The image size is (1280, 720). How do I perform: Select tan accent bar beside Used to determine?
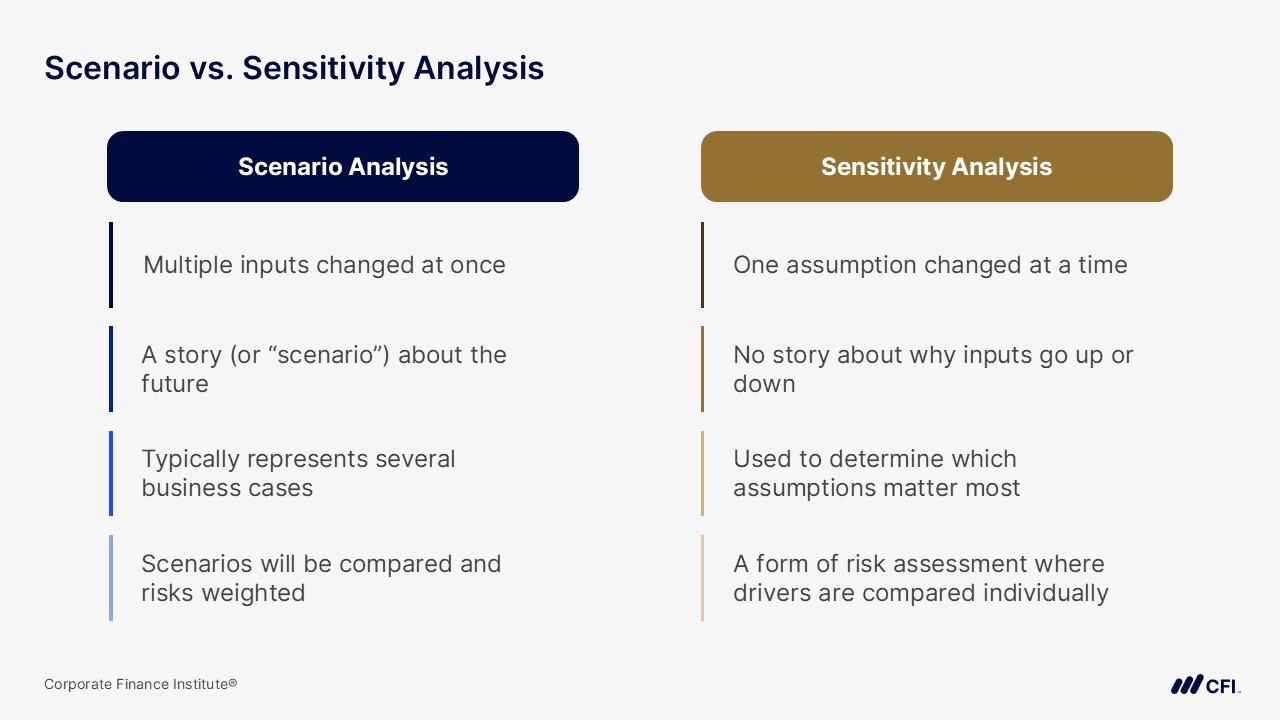coord(703,473)
